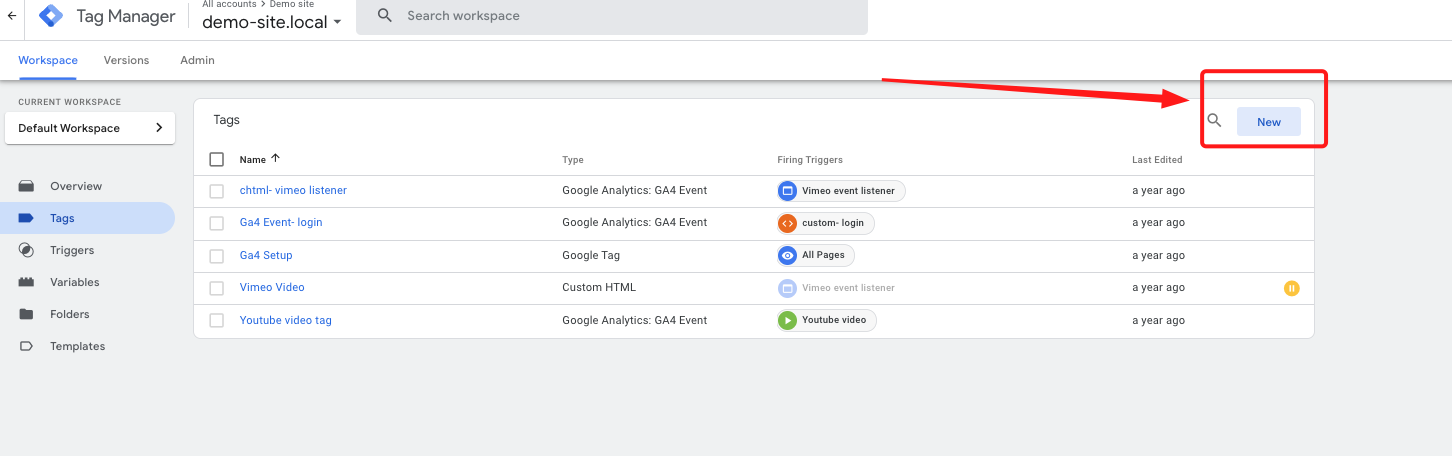Click the orange code icon on custom- login
Screen dimensions: 1452x456
click(788, 223)
